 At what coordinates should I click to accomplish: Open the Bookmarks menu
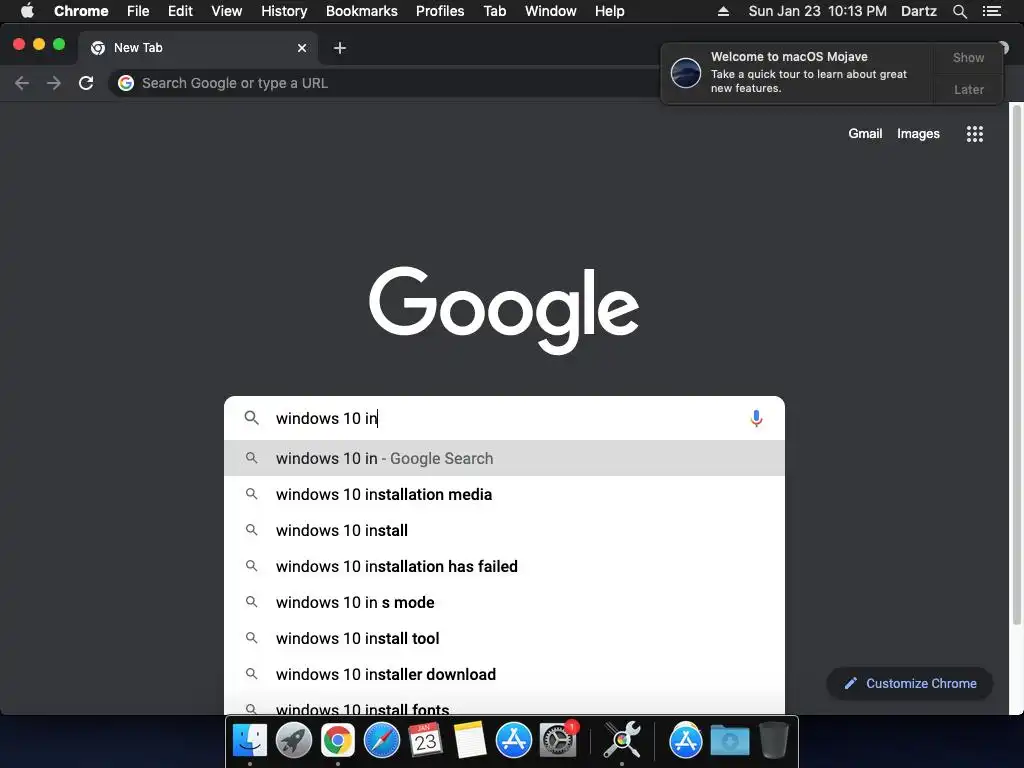pyautogui.click(x=362, y=11)
